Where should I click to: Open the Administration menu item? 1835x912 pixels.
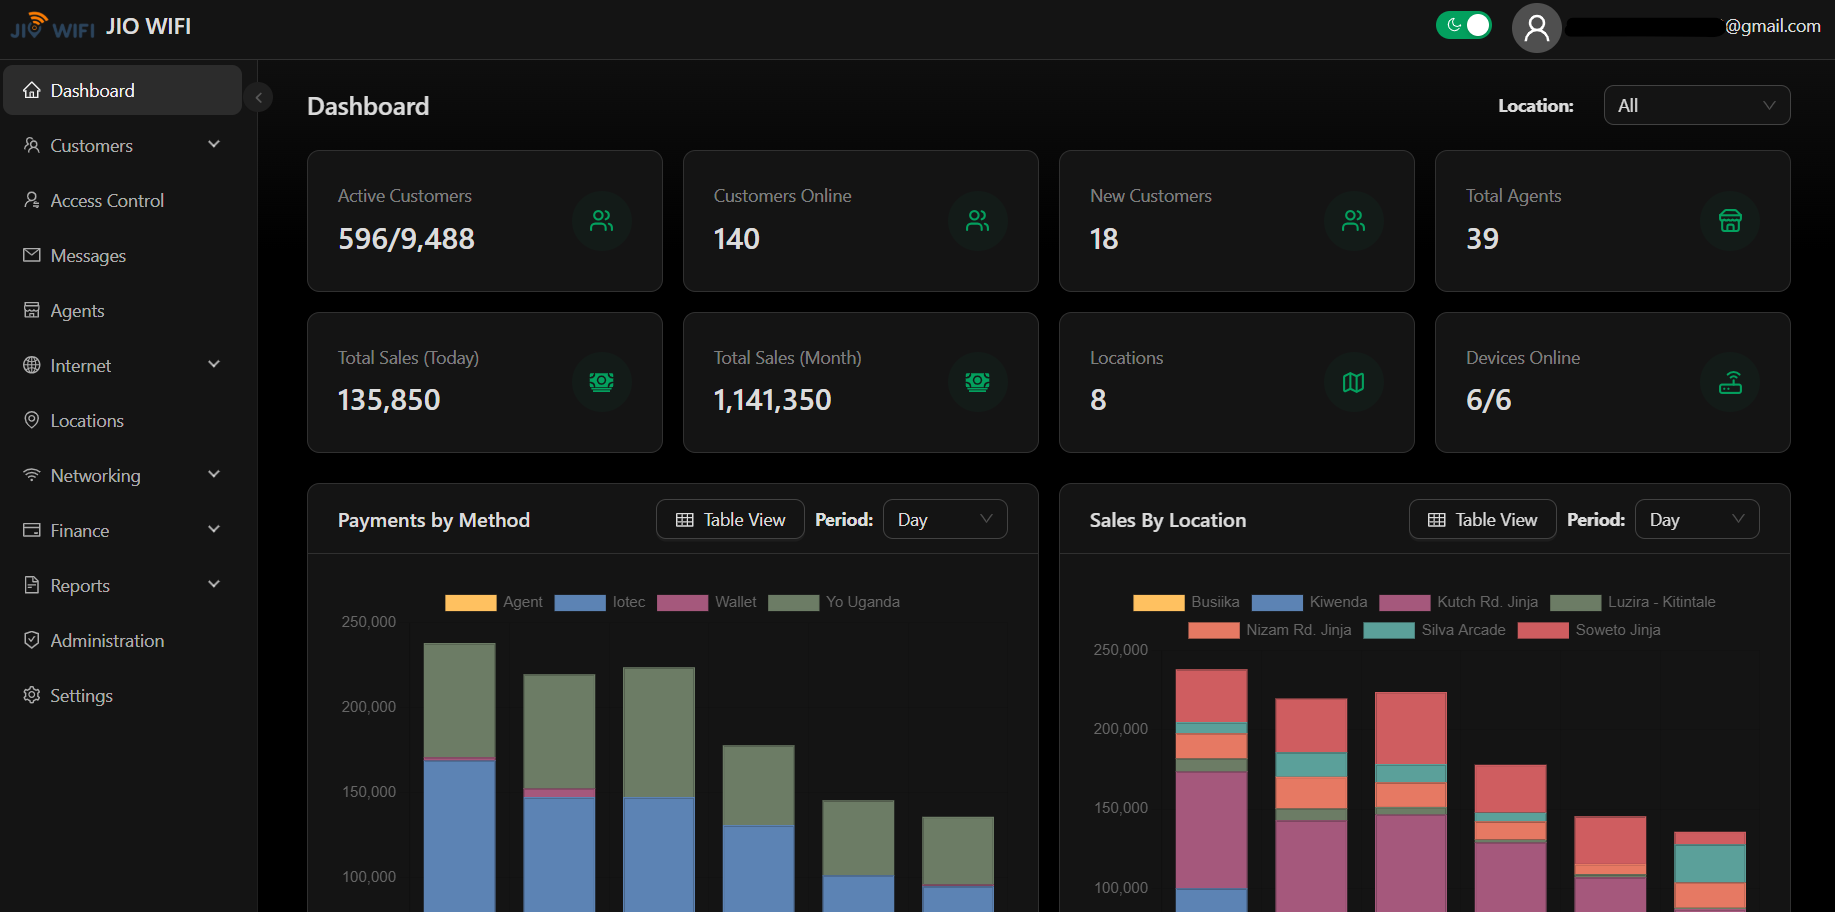click(x=123, y=640)
